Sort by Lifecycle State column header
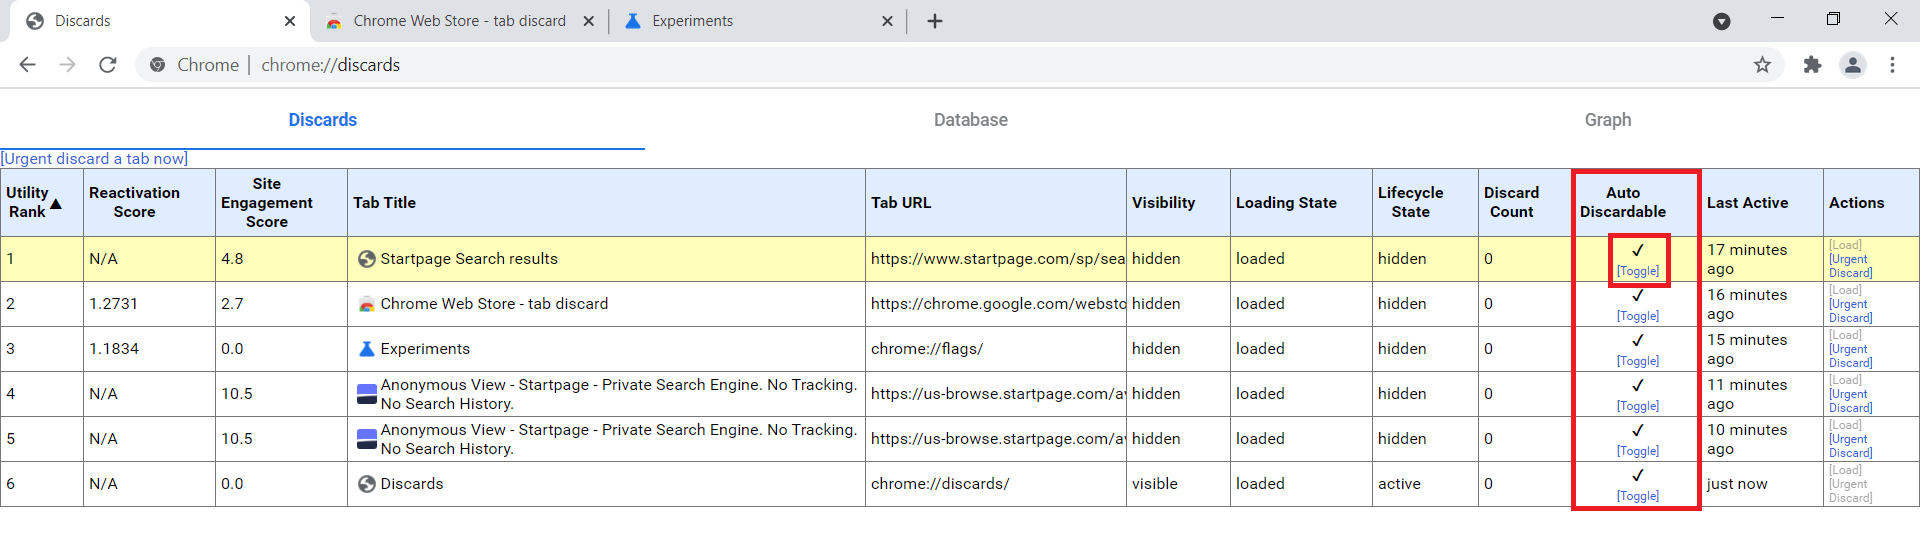The height and width of the screenshot is (534, 1920). [x=1425, y=203]
